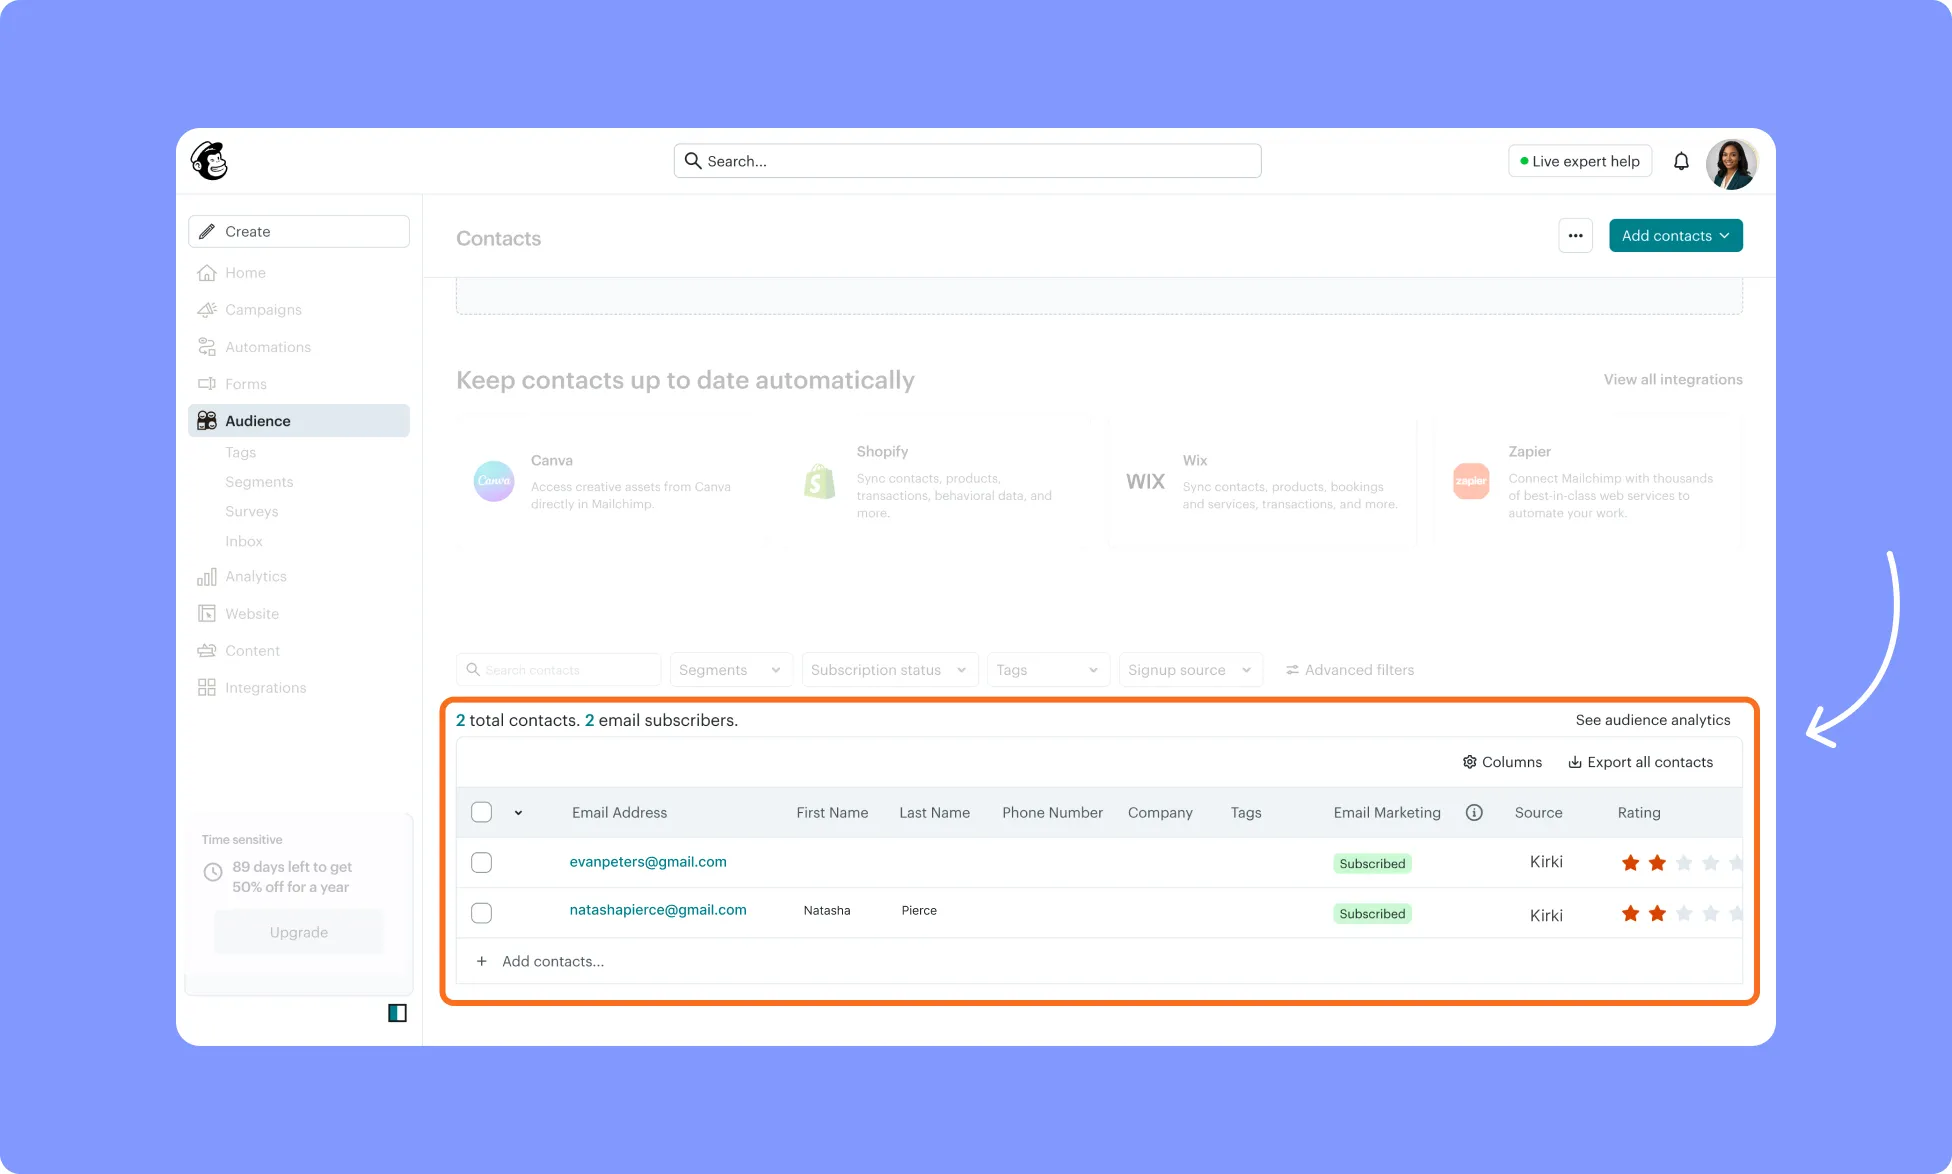
Task: Open Tags under Audience
Action: click(240, 452)
